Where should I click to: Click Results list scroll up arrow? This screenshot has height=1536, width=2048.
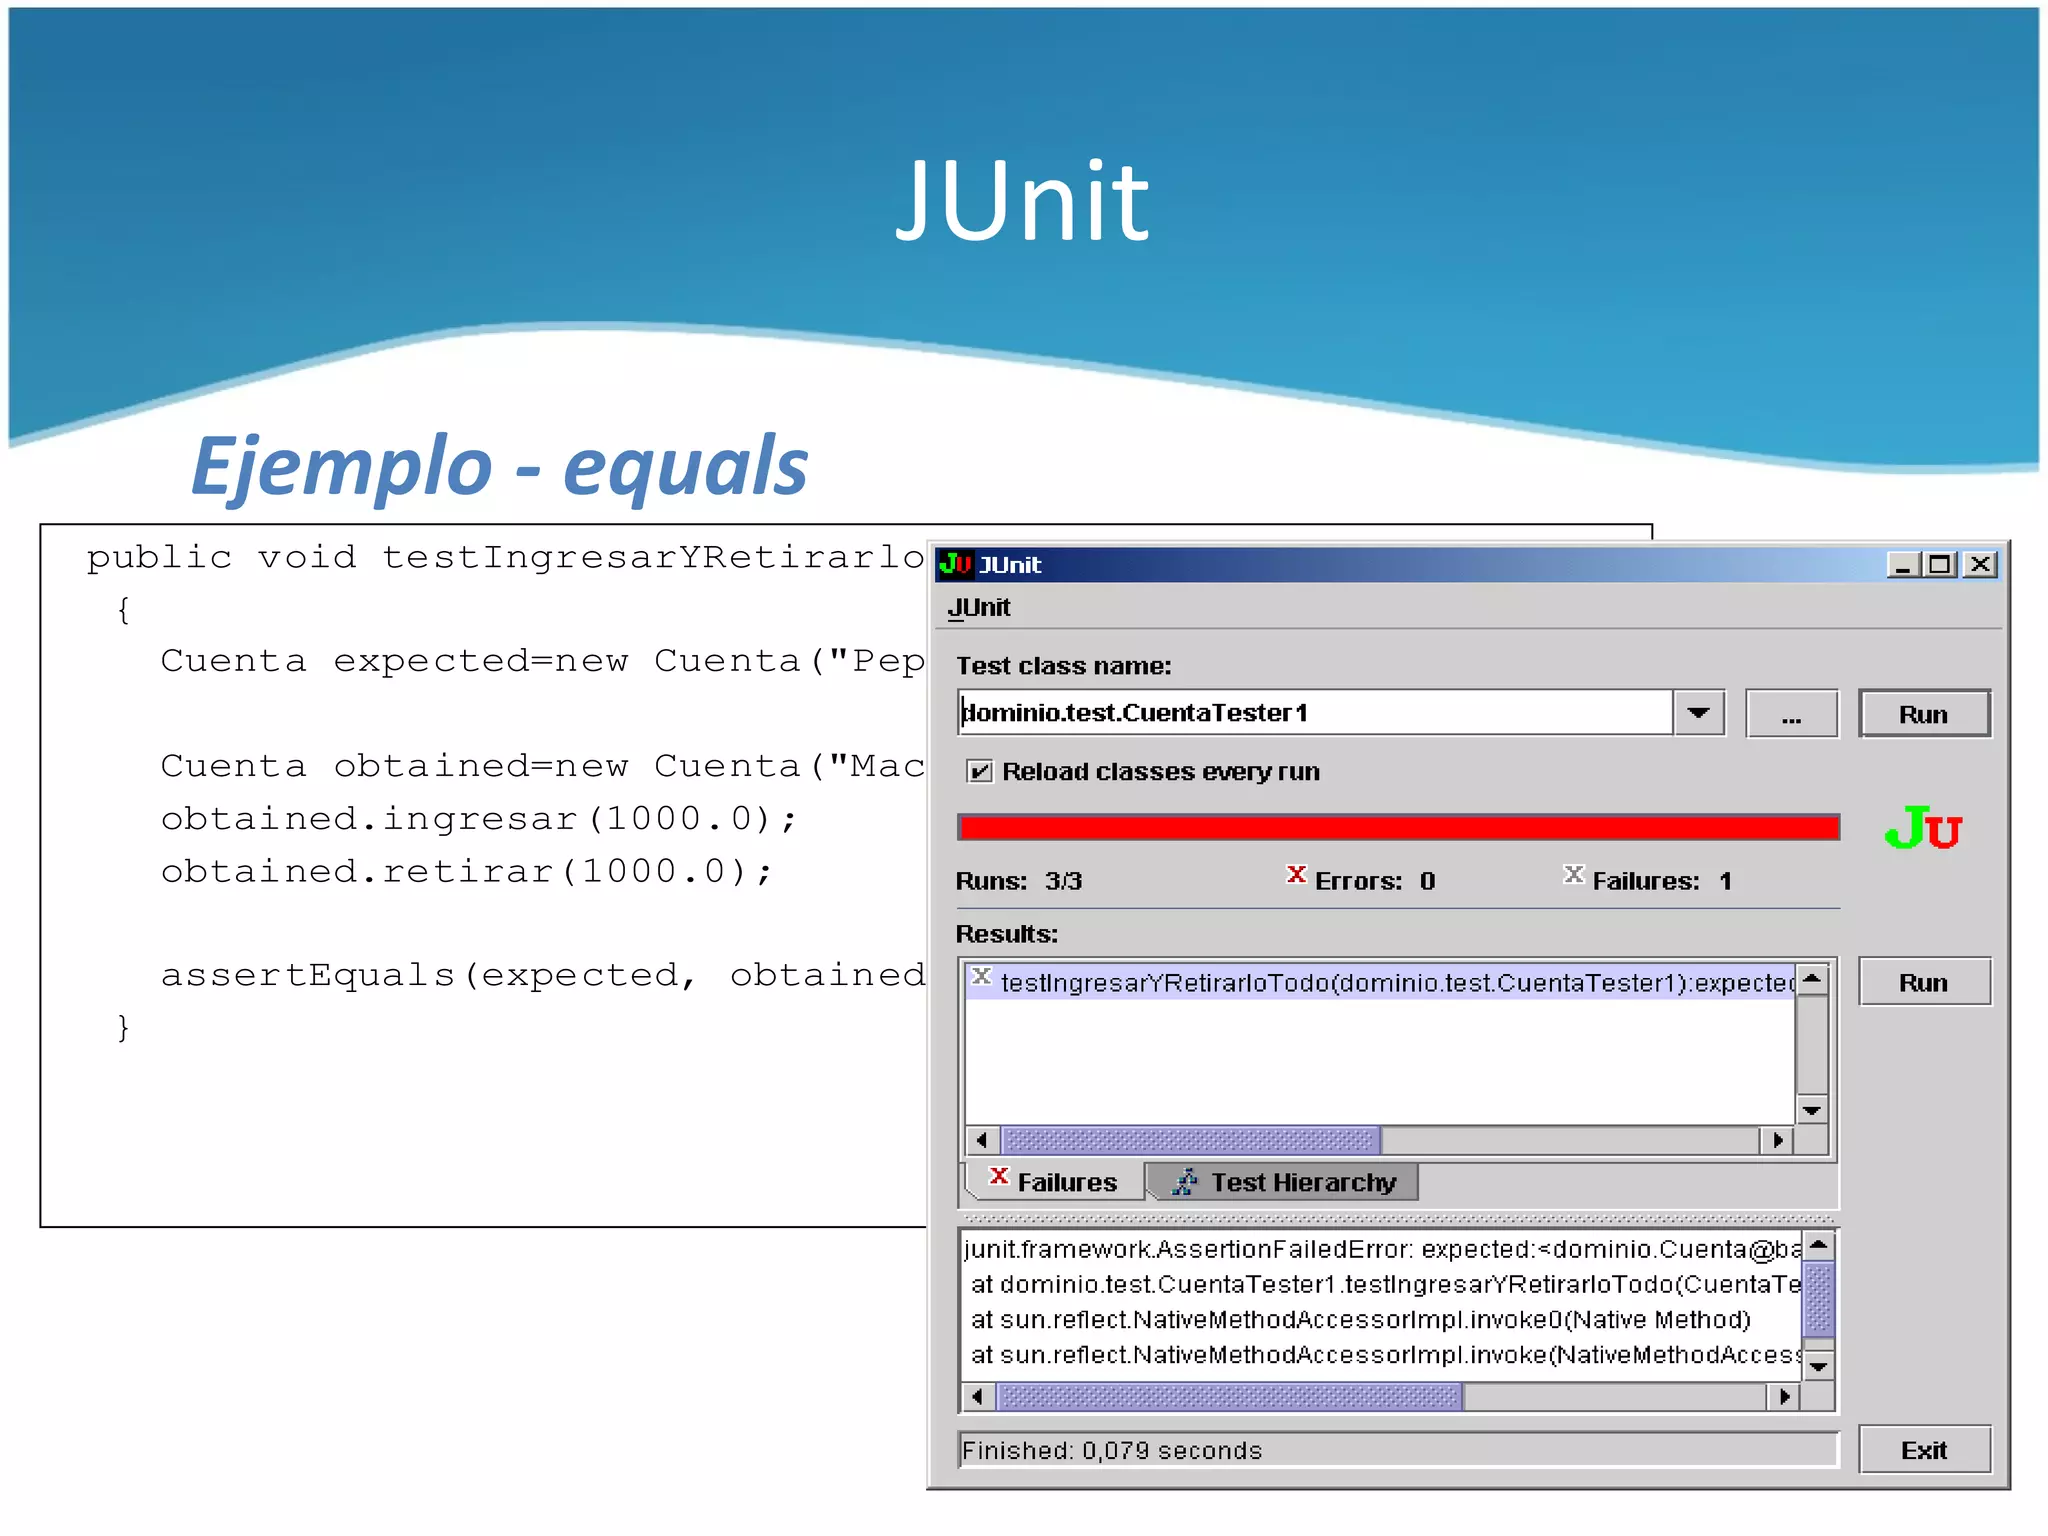click(1812, 979)
